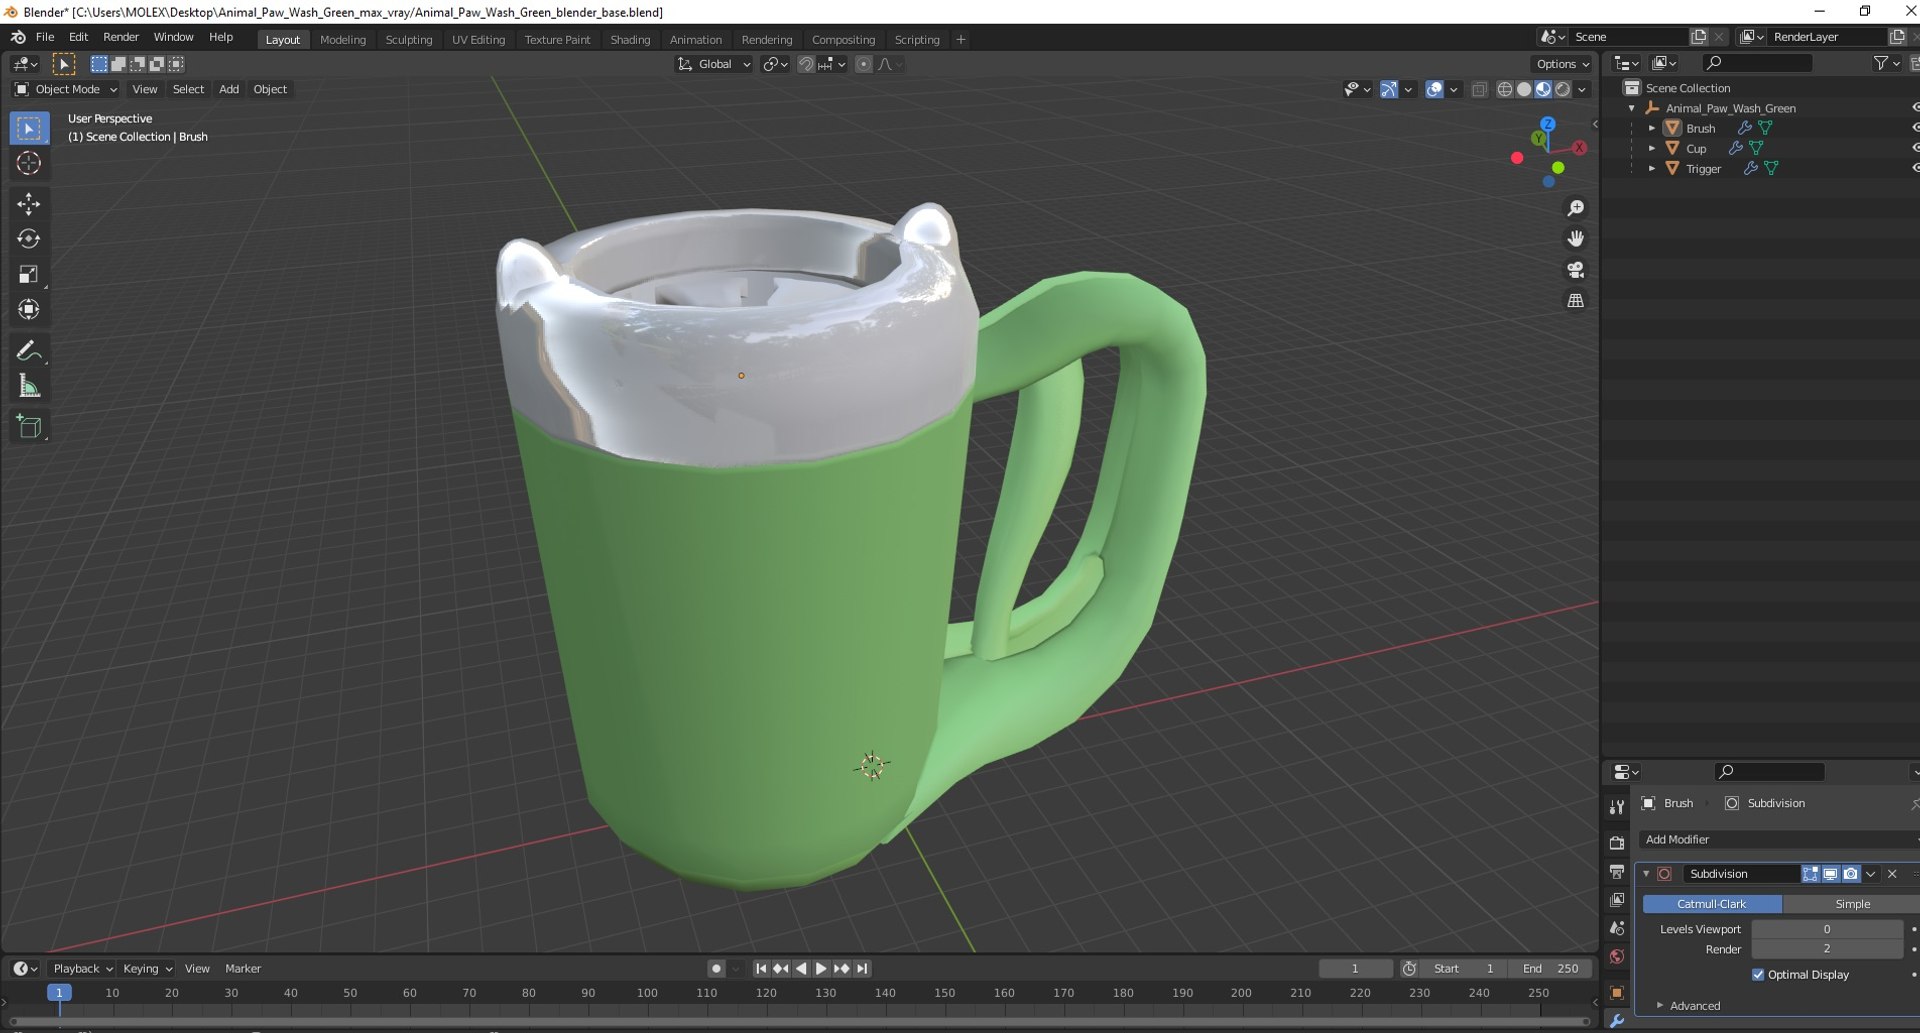Toggle X-ray display button

(x=1479, y=89)
